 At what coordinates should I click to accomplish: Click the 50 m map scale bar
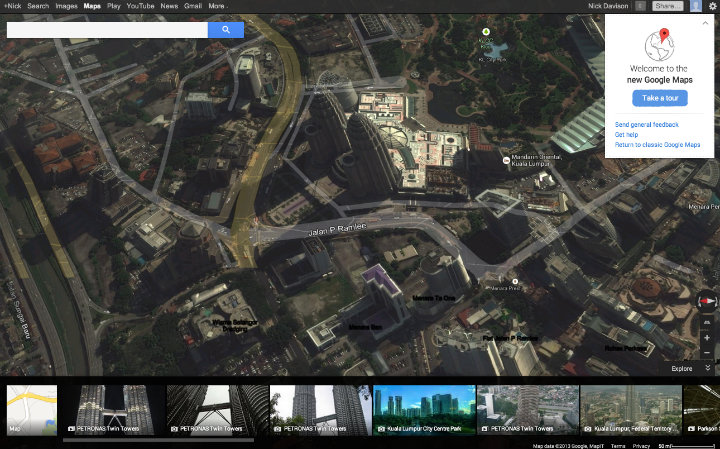pyautogui.click(x=688, y=446)
